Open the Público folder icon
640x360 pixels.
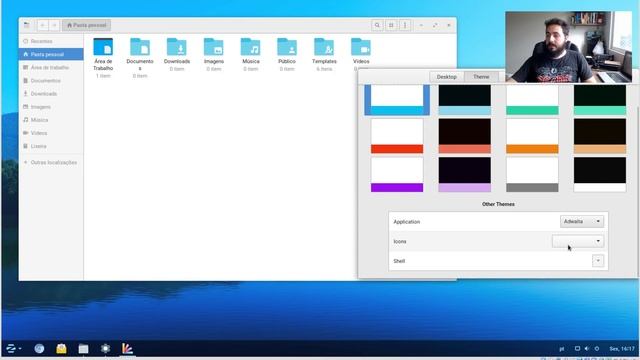pyautogui.click(x=287, y=47)
